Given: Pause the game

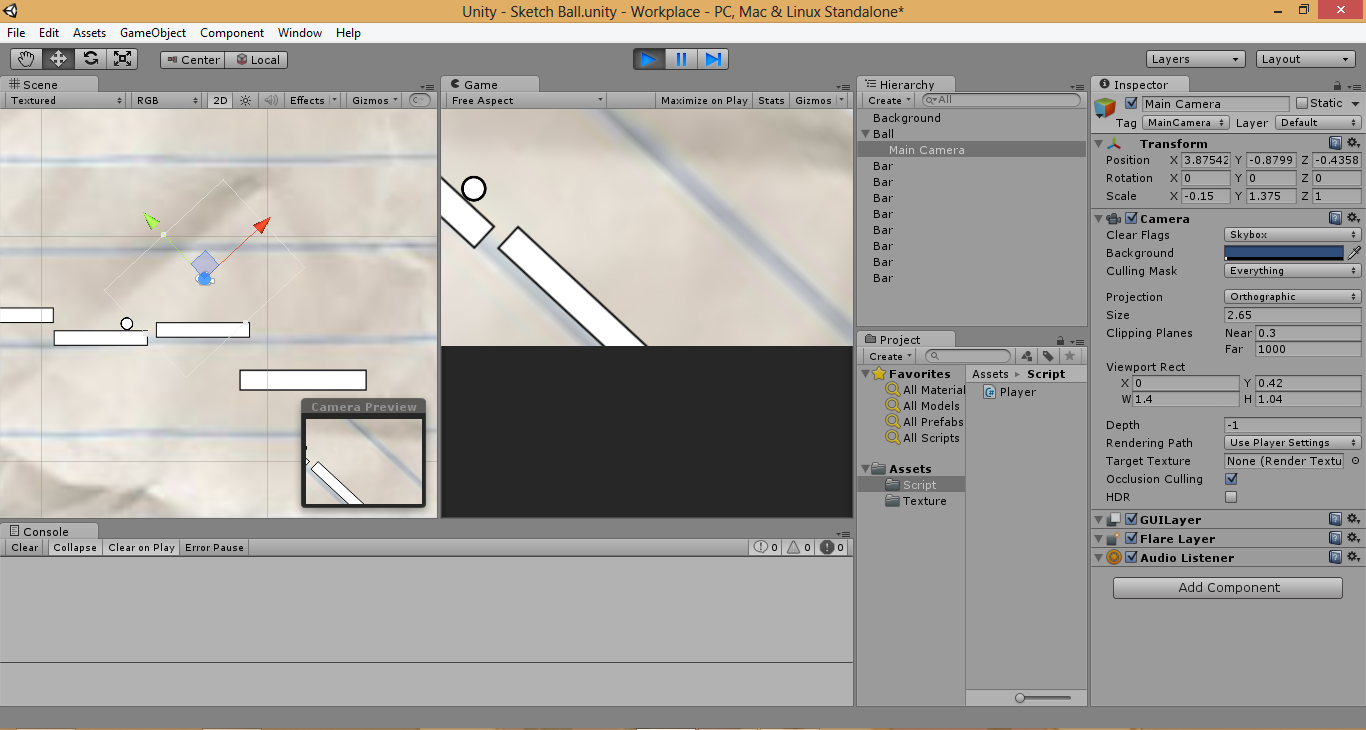Looking at the screenshot, I should point(681,59).
